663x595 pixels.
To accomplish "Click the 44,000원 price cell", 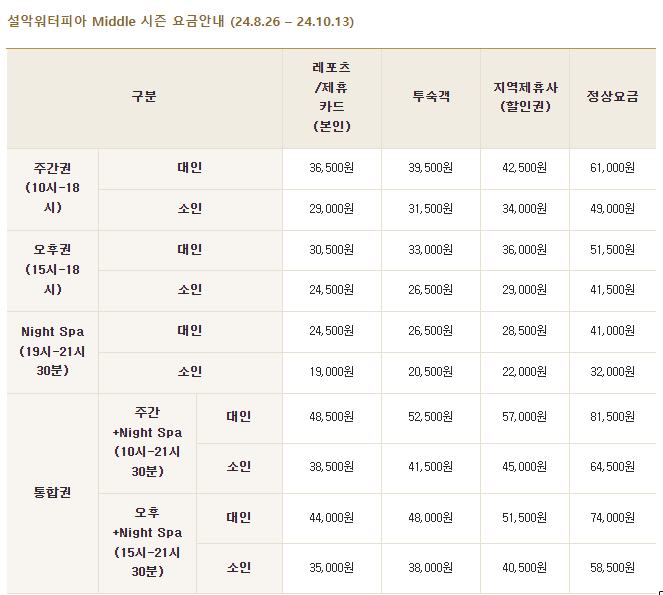I will (332, 518).
